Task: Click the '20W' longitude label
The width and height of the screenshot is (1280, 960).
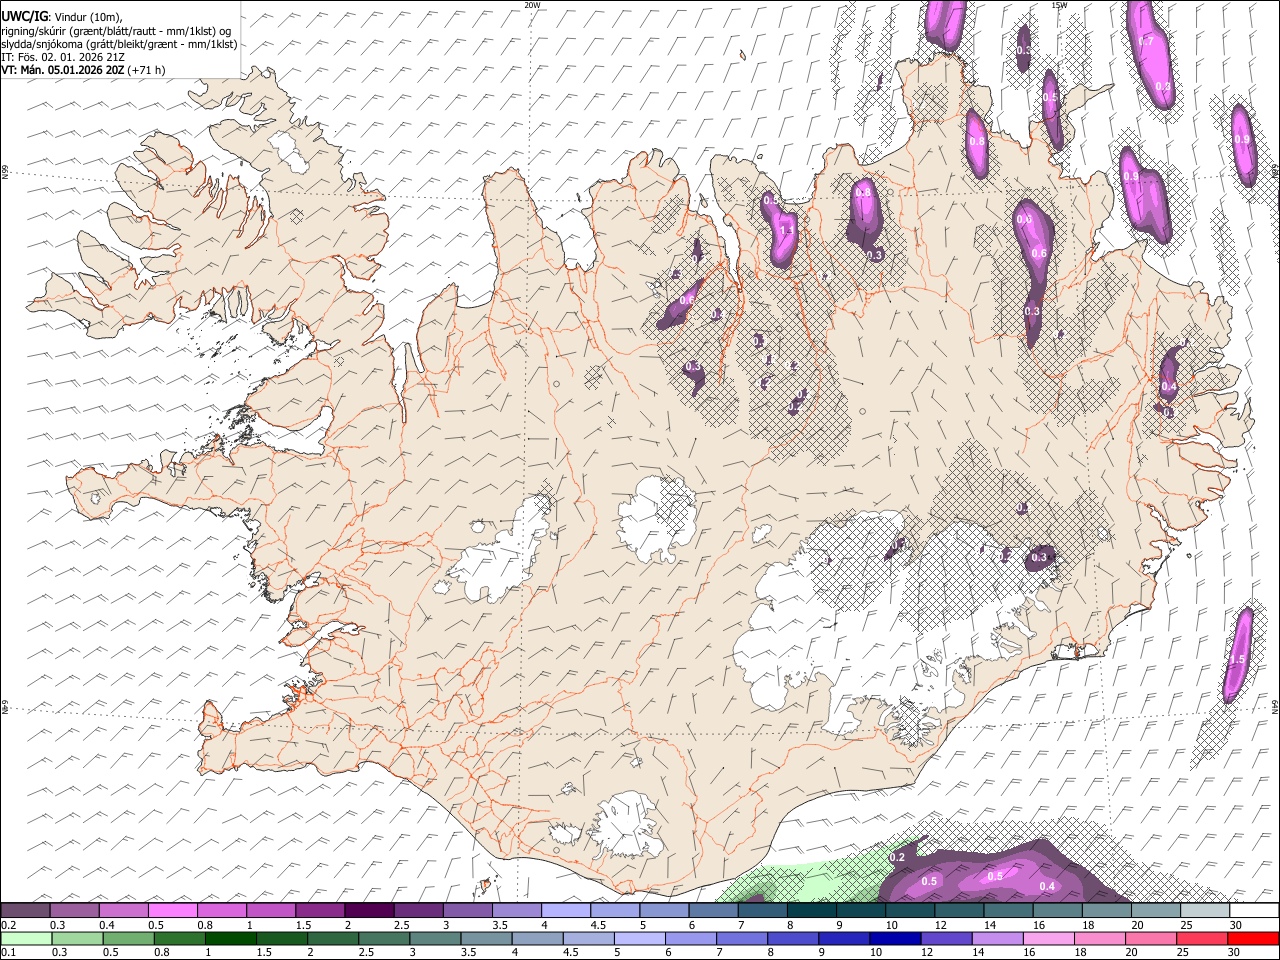Action: pos(532,5)
